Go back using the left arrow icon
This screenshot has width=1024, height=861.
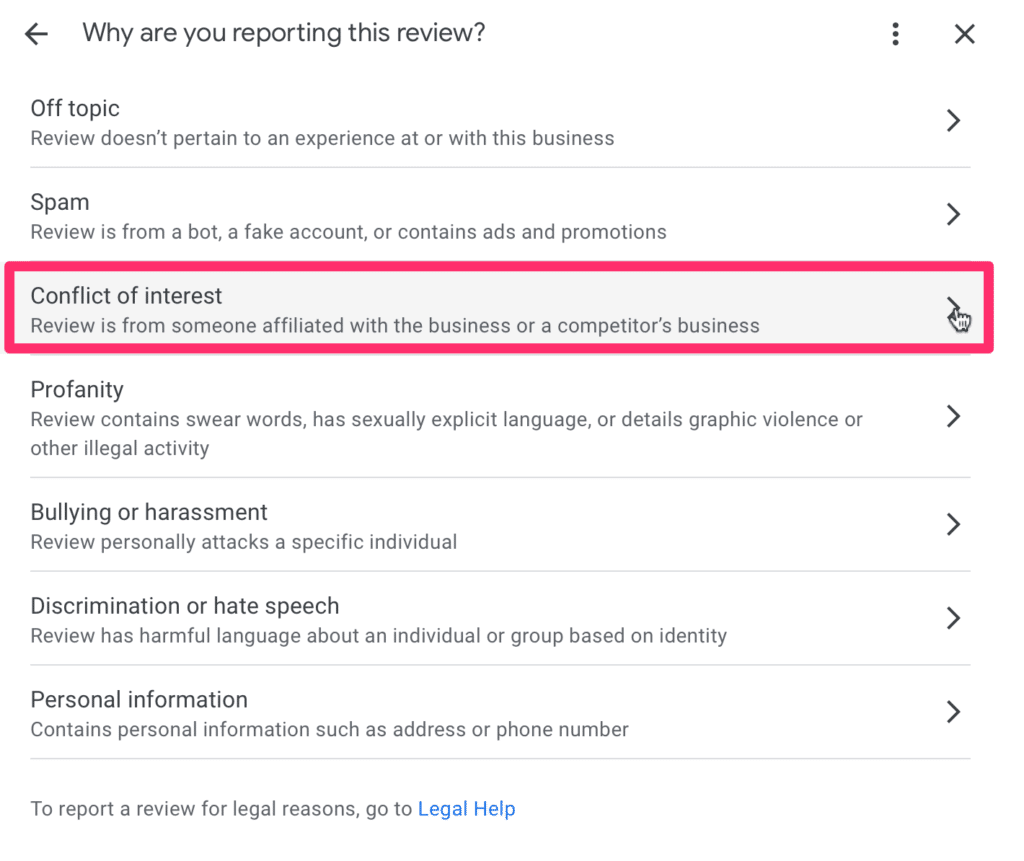tap(37, 33)
